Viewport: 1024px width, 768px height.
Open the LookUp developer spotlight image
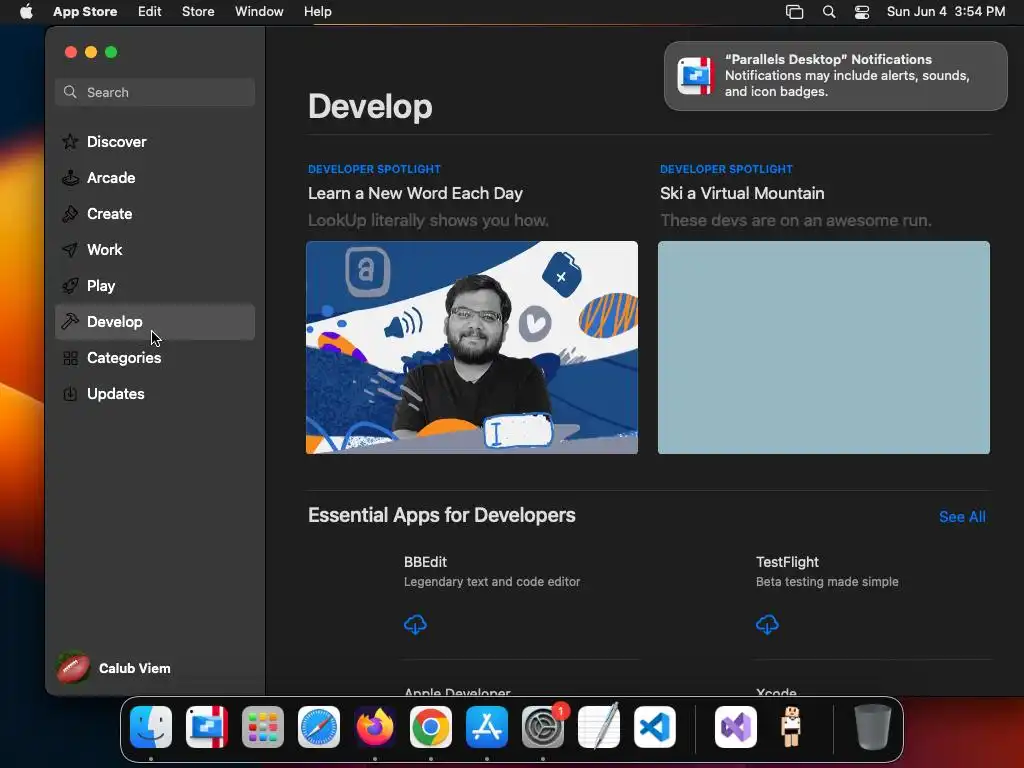472,347
